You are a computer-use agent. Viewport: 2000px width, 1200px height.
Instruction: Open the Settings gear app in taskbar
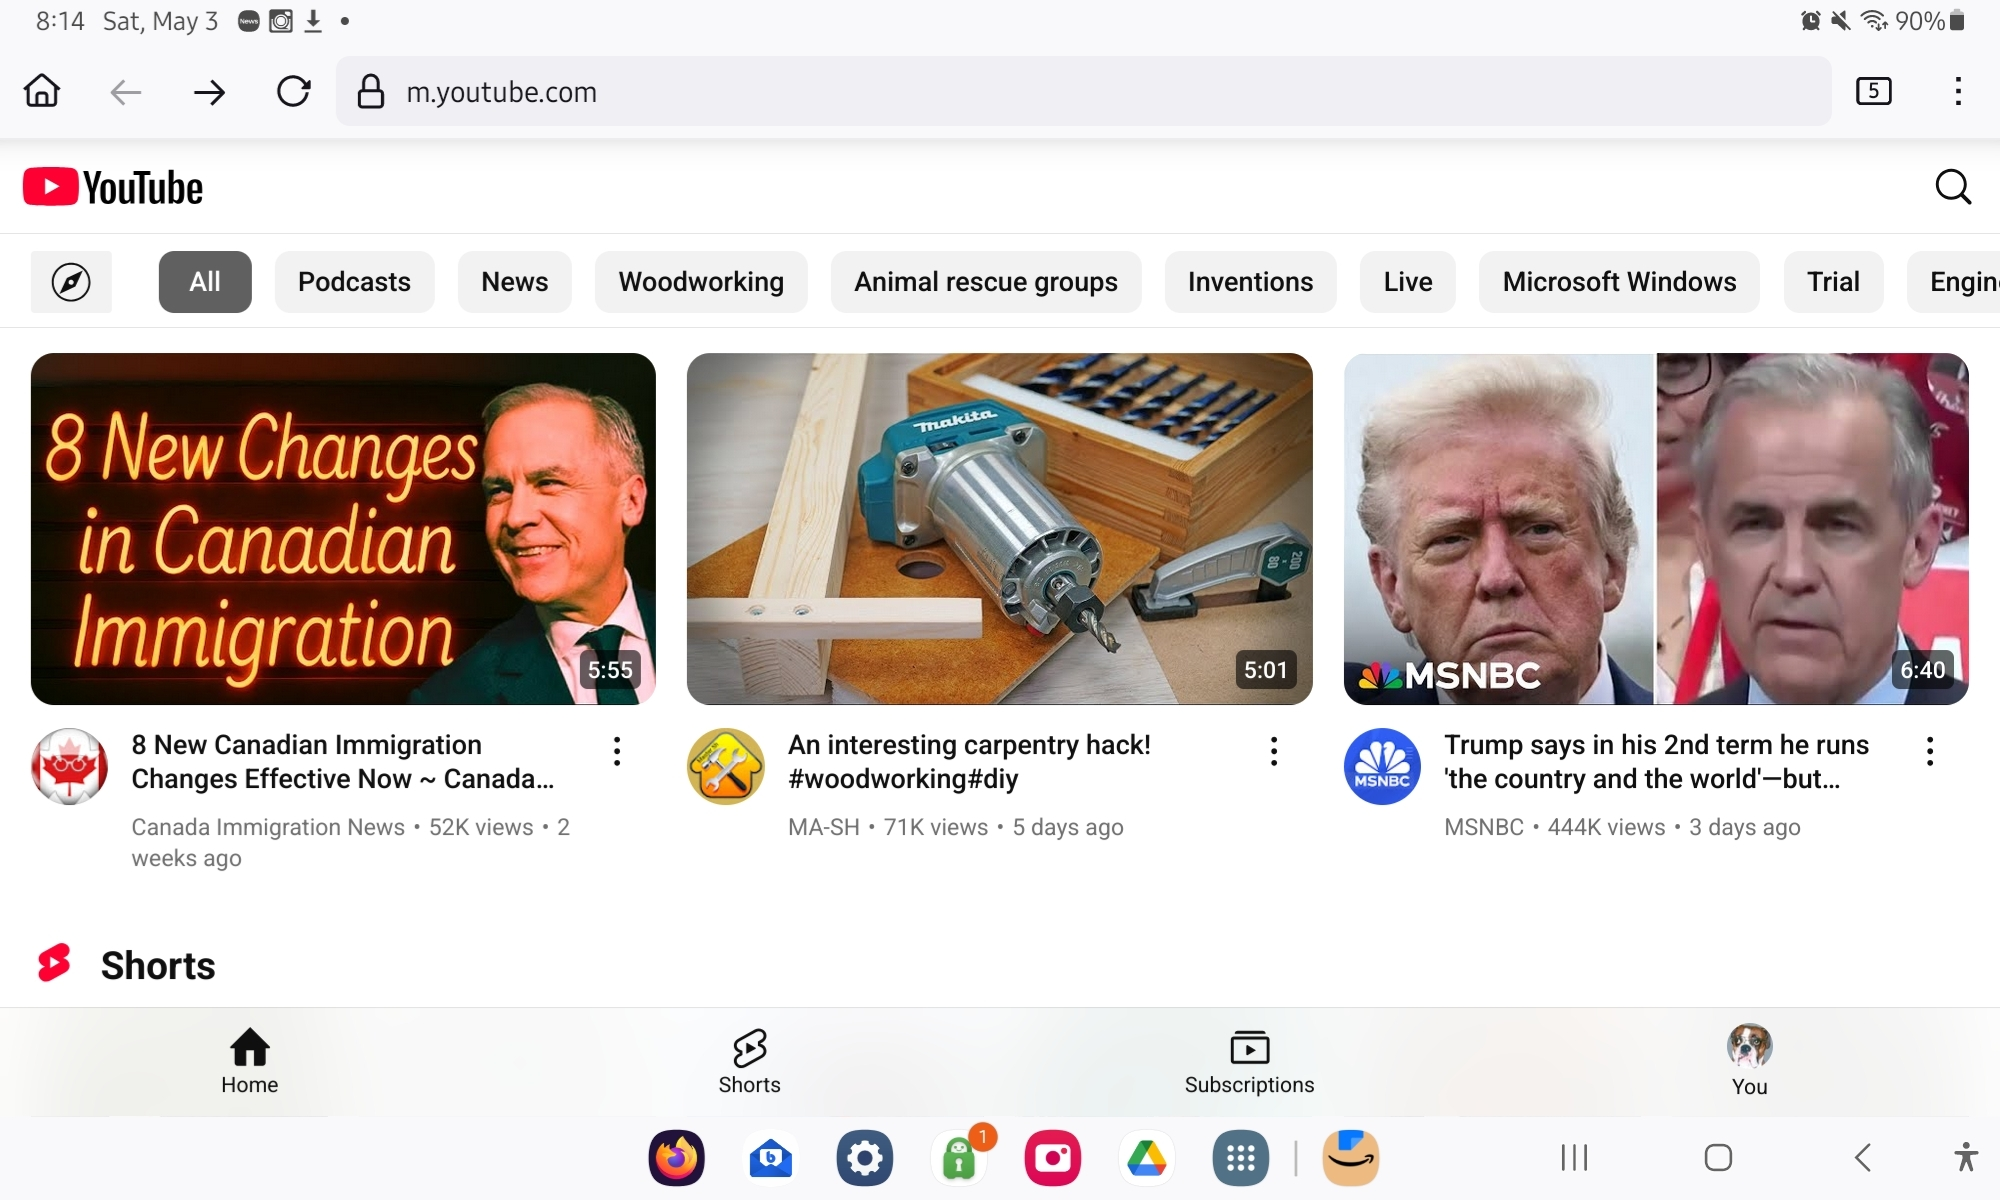[865, 1158]
